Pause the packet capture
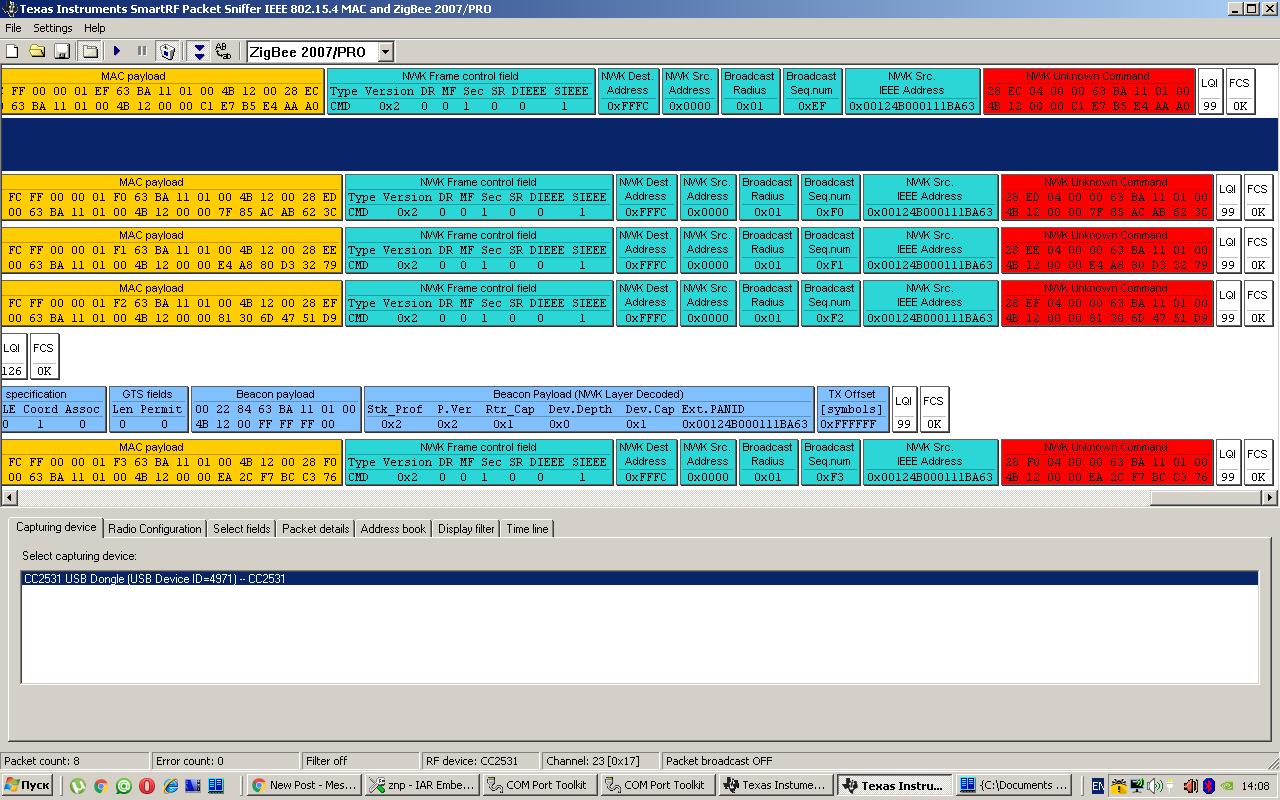The height and width of the screenshot is (800, 1280). (x=142, y=51)
